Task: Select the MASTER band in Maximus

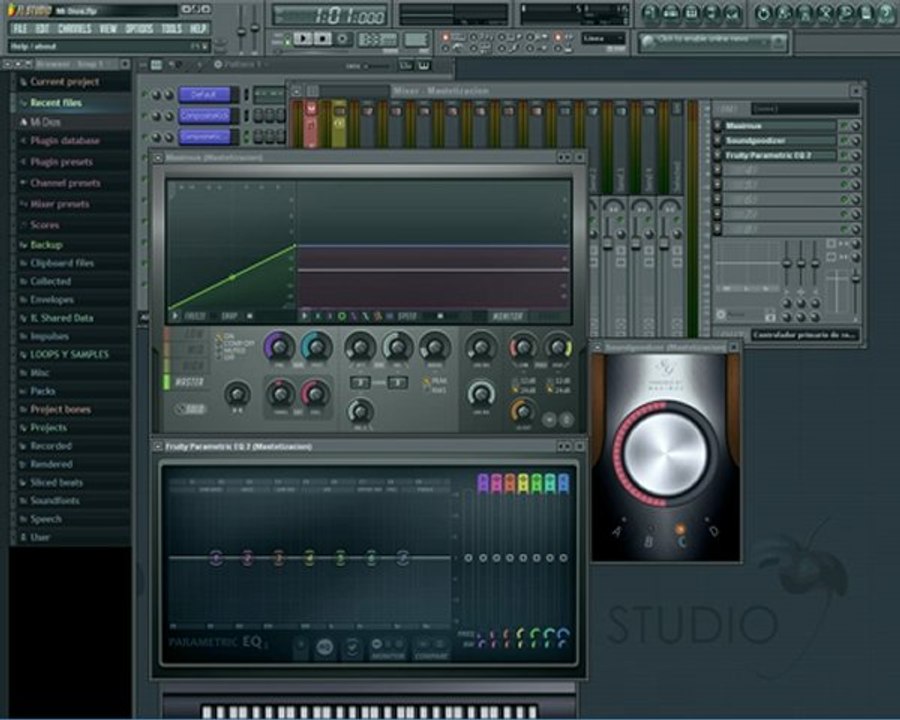Action: point(189,382)
